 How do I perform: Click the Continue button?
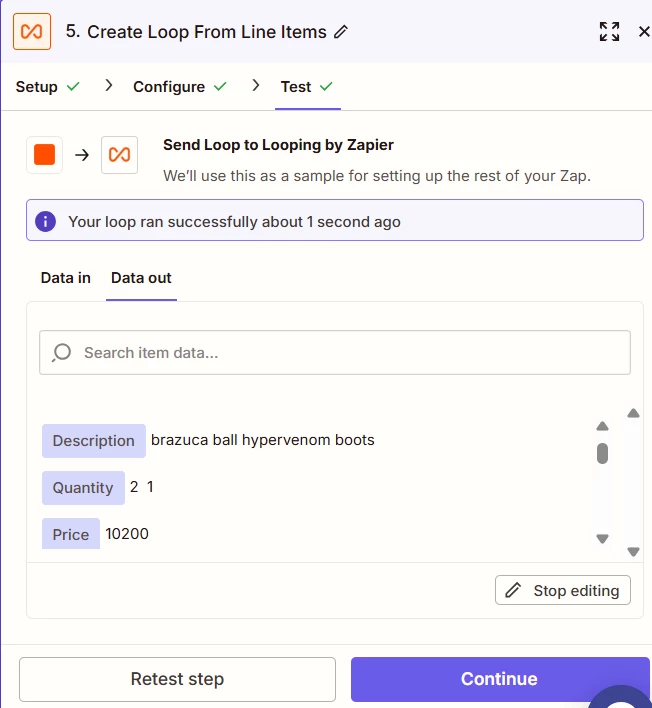pos(500,679)
